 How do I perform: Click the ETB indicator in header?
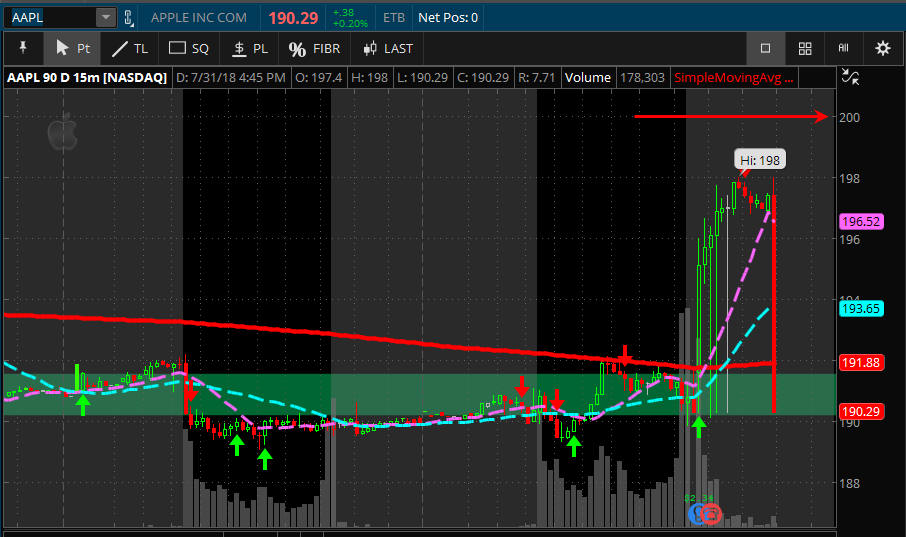tap(394, 18)
